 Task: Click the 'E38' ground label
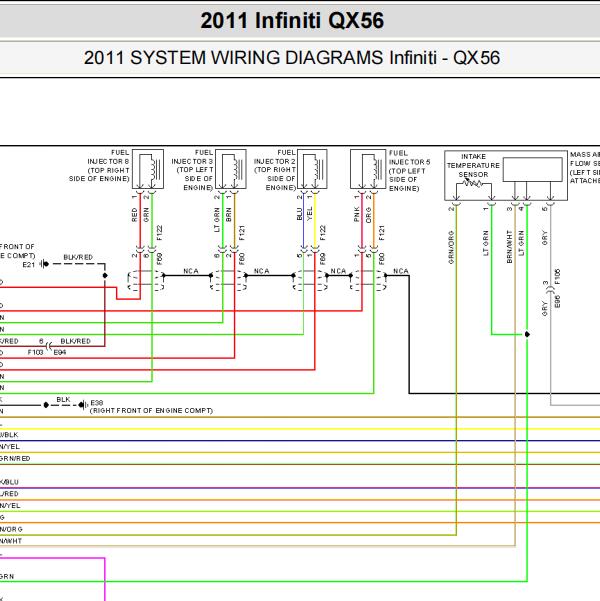(97, 403)
